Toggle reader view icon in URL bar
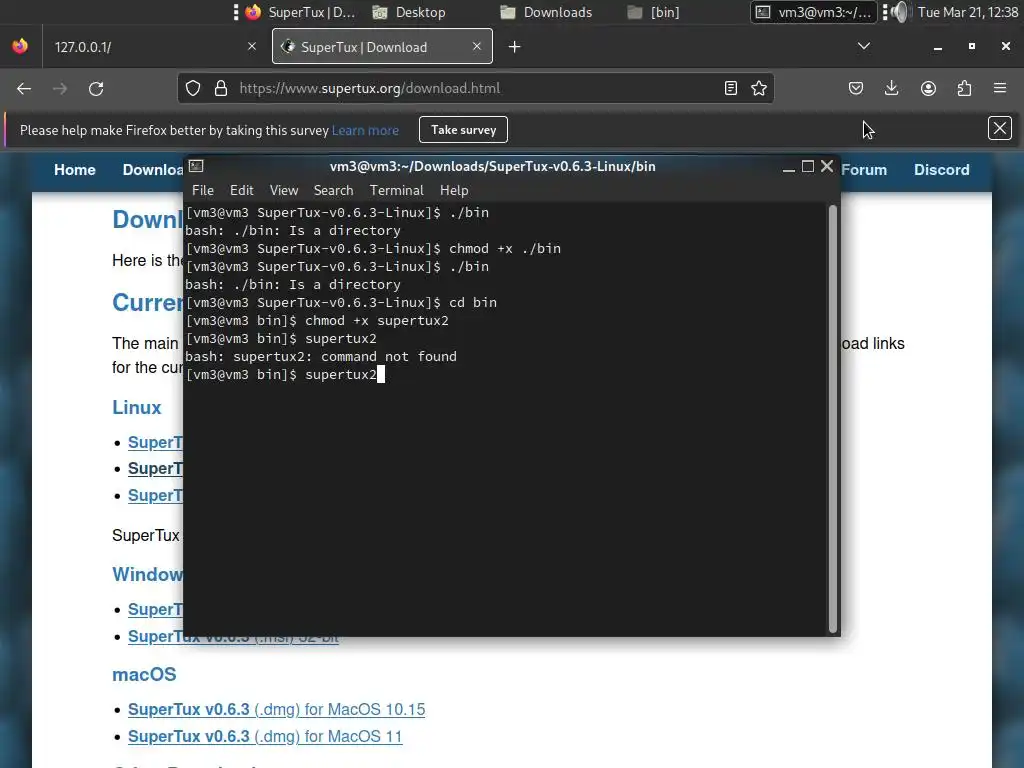 [x=731, y=88]
